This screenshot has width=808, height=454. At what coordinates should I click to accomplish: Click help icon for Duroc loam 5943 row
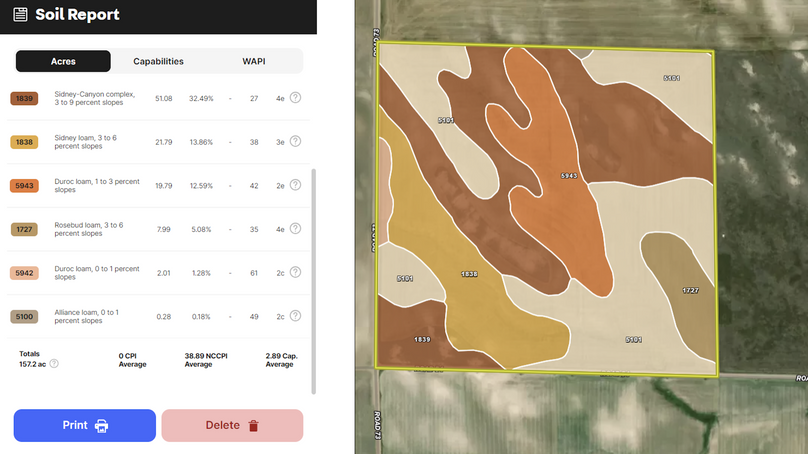tap(295, 185)
